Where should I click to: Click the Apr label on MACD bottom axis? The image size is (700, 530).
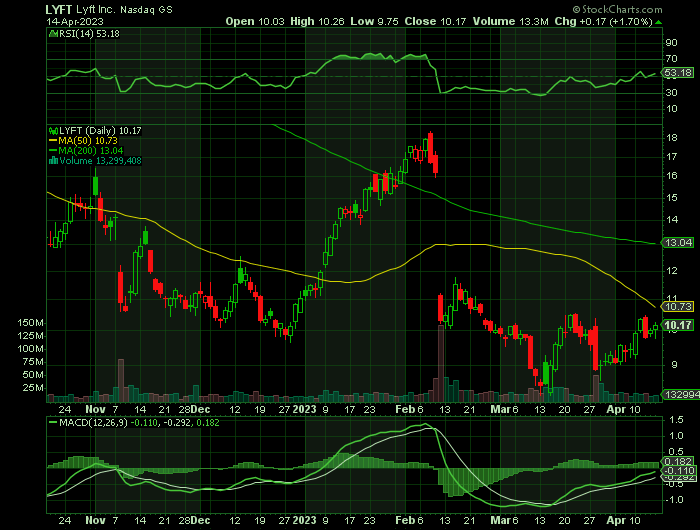click(616, 520)
